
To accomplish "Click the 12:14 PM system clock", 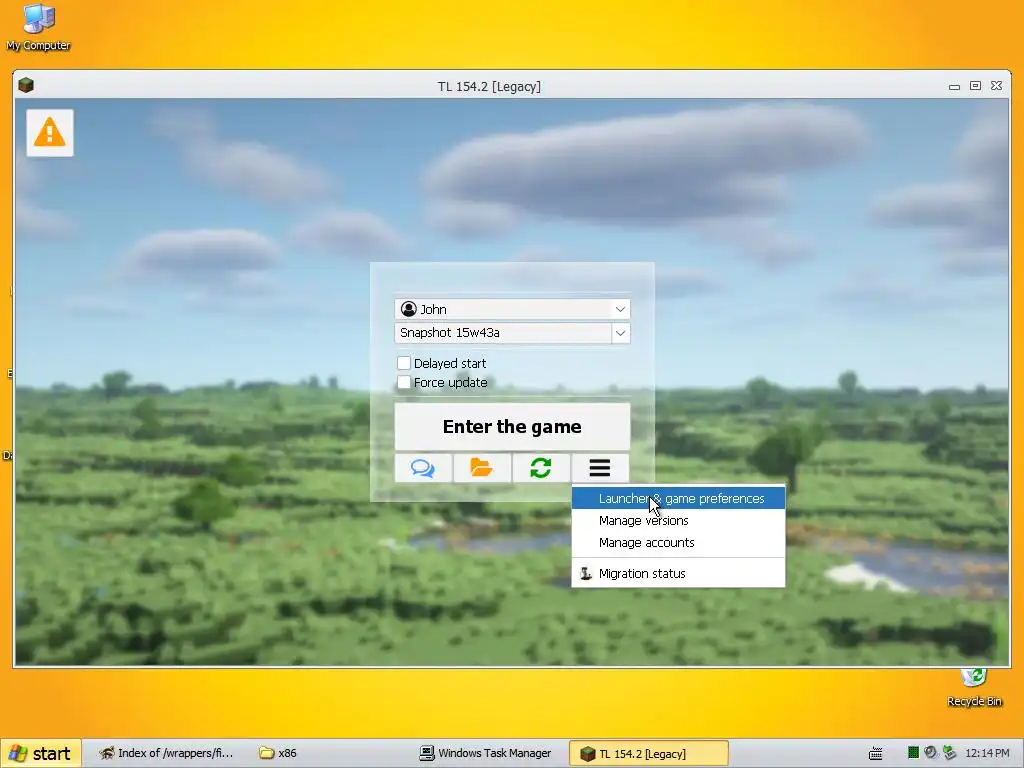I will coord(987,754).
